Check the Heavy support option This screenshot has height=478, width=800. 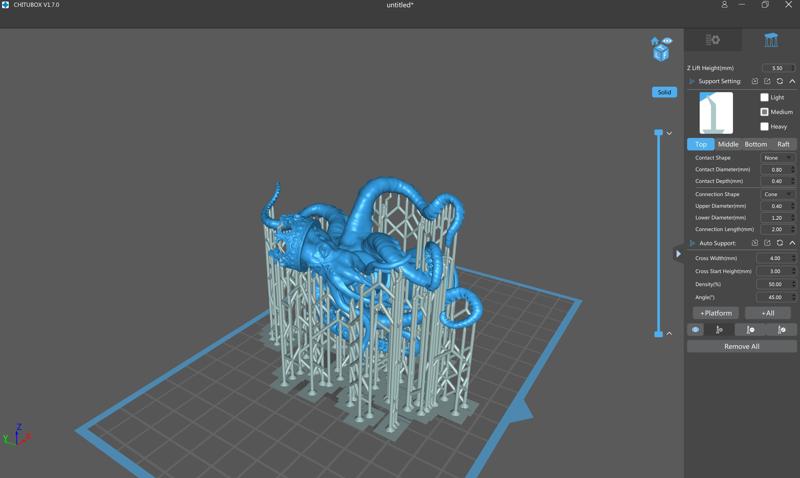(x=764, y=126)
